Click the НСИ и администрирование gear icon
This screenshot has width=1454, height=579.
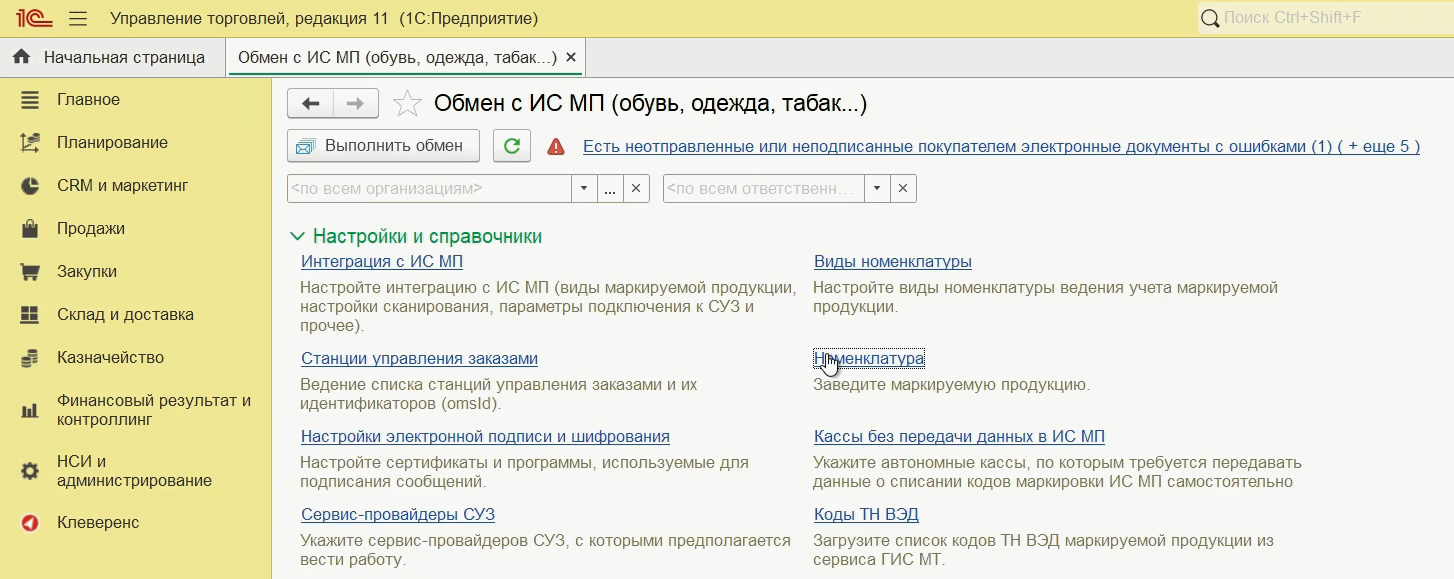pyautogui.click(x=29, y=471)
